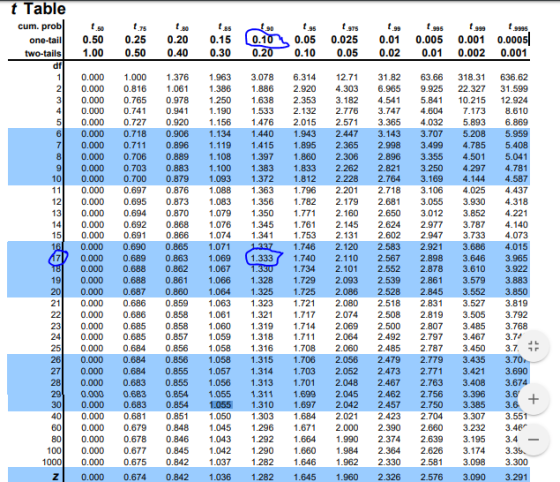Click the zoom in plus button
This screenshot has width=560, height=482.
[x=533, y=399]
